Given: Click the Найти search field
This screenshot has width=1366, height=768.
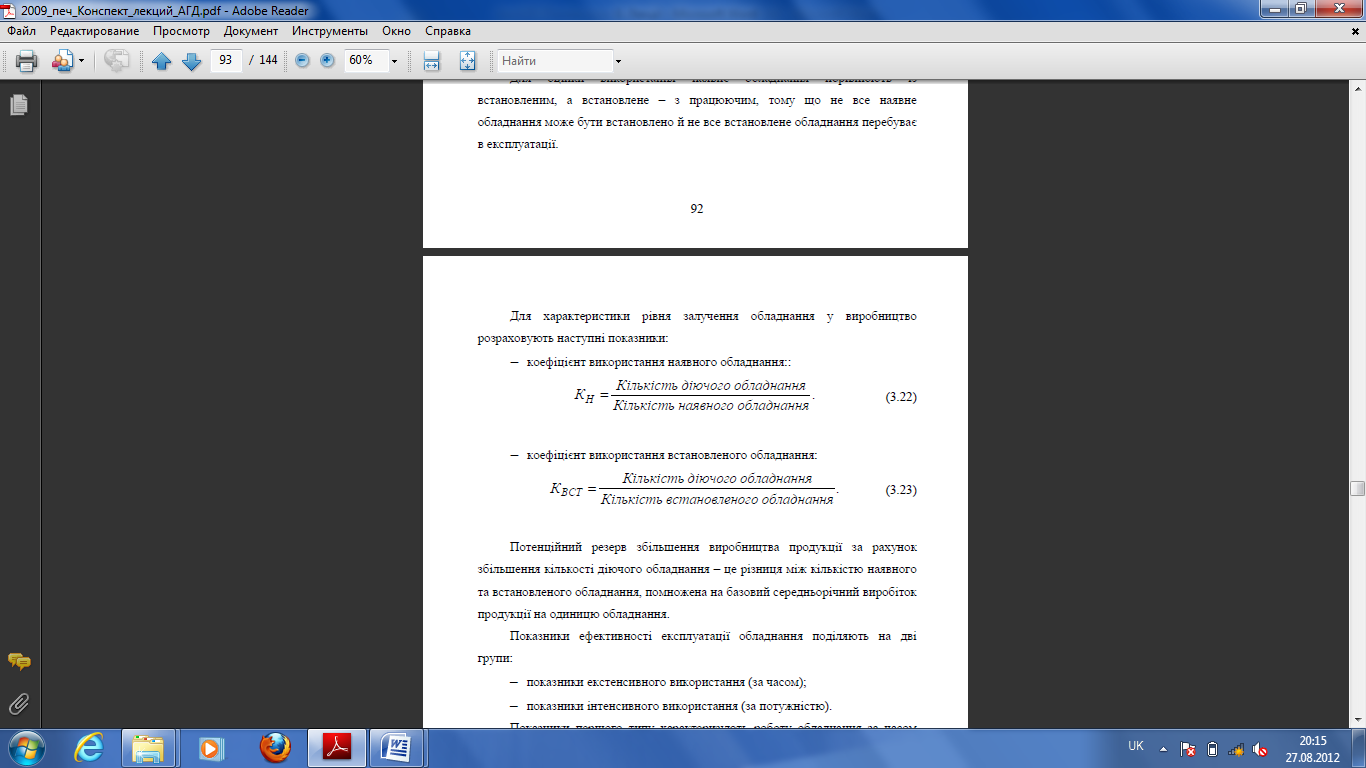Looking at the screenshot, I should (x=555, y=61).
